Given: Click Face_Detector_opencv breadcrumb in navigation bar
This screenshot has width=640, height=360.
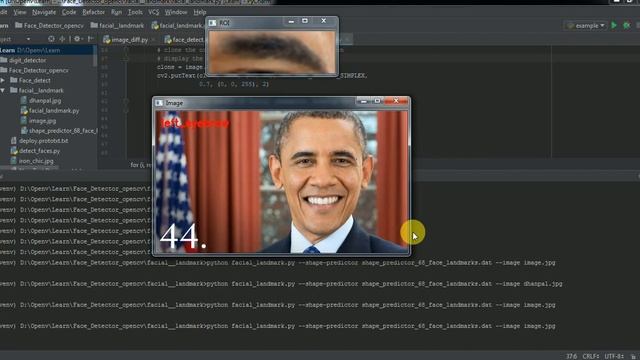Looking at the screenshot, I should (49, 26).
